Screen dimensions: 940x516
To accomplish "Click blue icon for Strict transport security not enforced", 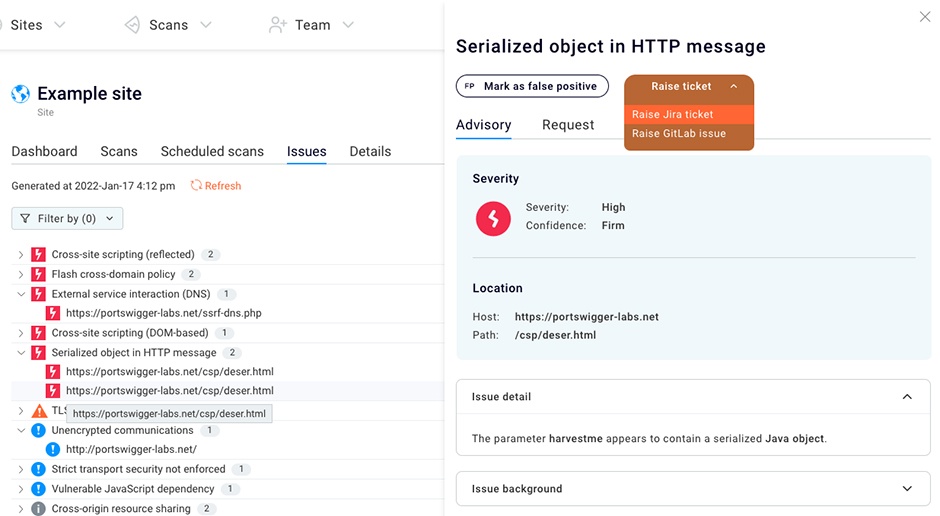I will pyautogui.click(x=38, y=469).
